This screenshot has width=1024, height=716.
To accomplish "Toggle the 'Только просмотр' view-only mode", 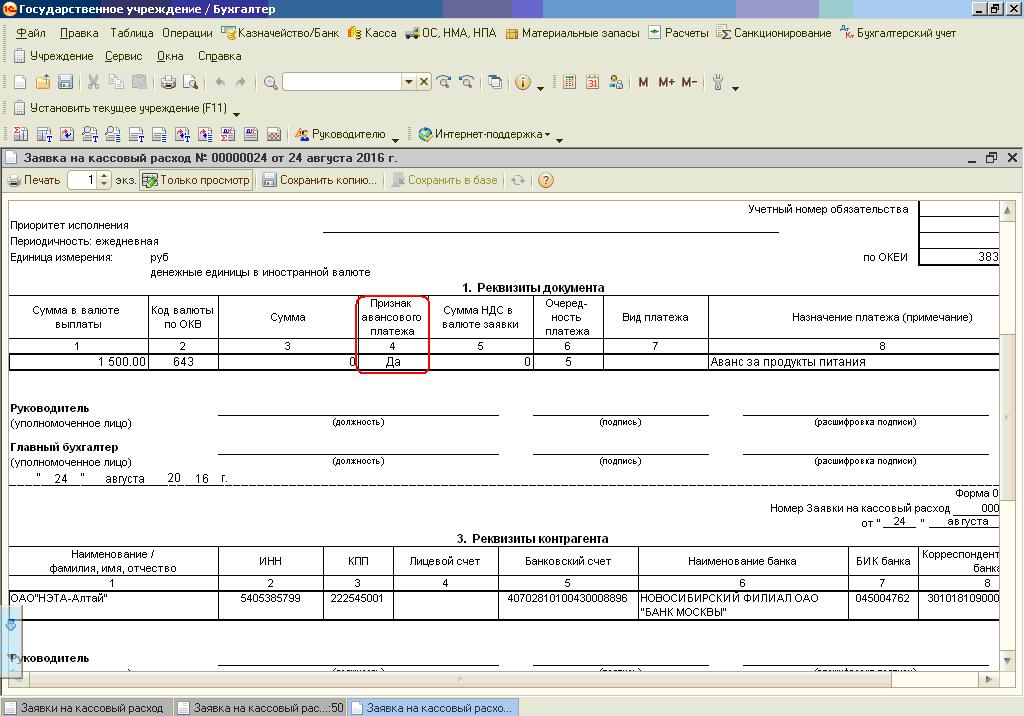I will pos(196,181).
